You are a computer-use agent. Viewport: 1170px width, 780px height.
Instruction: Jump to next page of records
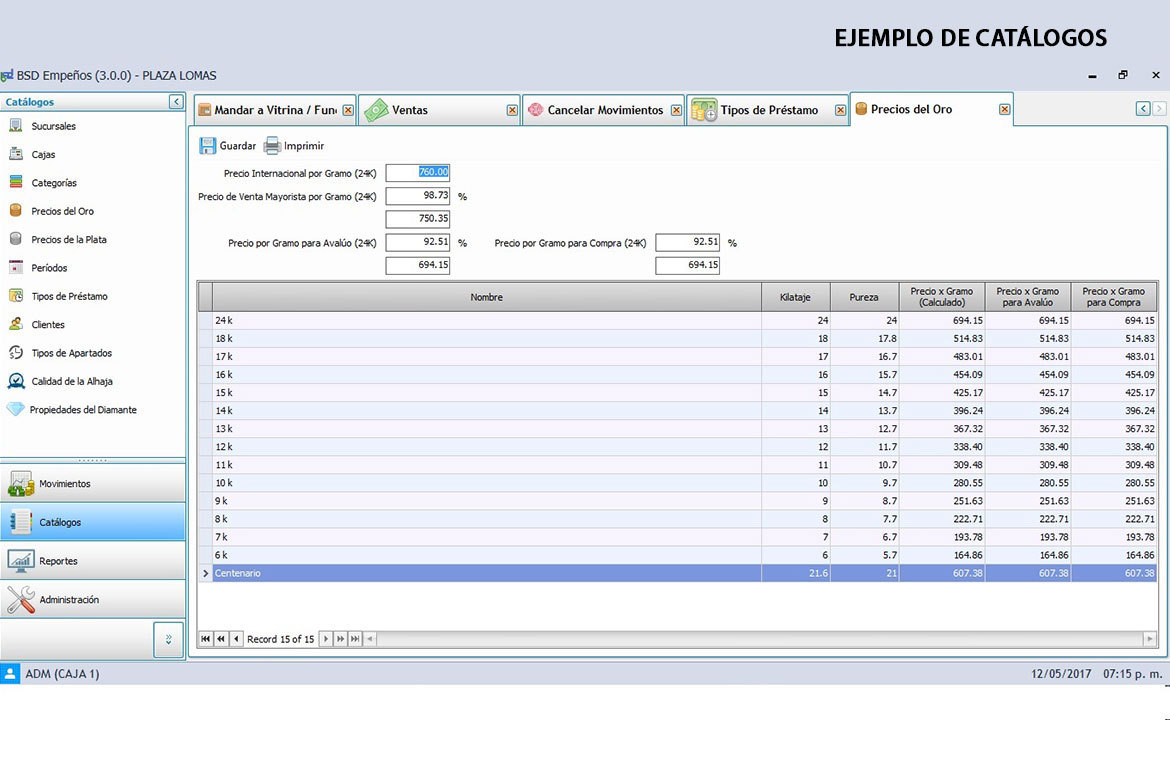(340, 639)
